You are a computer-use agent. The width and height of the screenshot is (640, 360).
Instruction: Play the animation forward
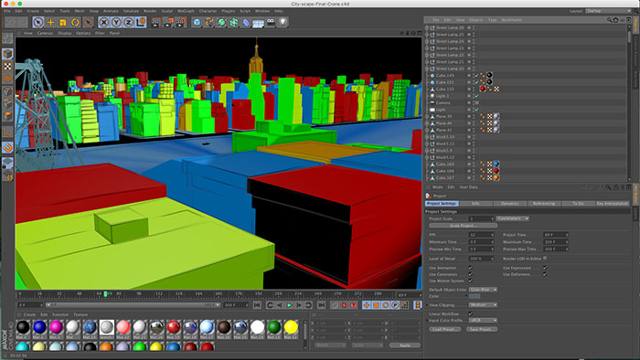[289, 305]
